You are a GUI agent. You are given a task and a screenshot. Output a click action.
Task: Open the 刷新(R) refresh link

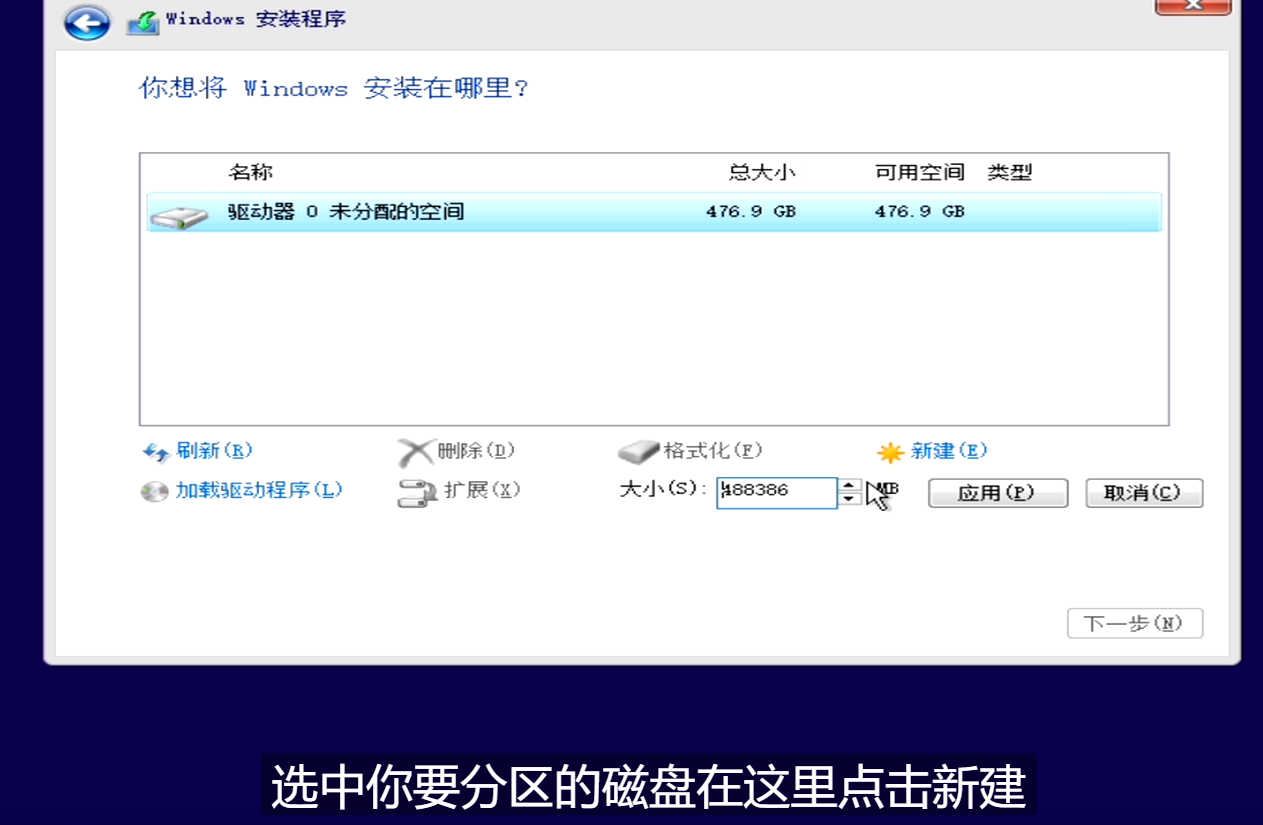click(x=214, y=451)
